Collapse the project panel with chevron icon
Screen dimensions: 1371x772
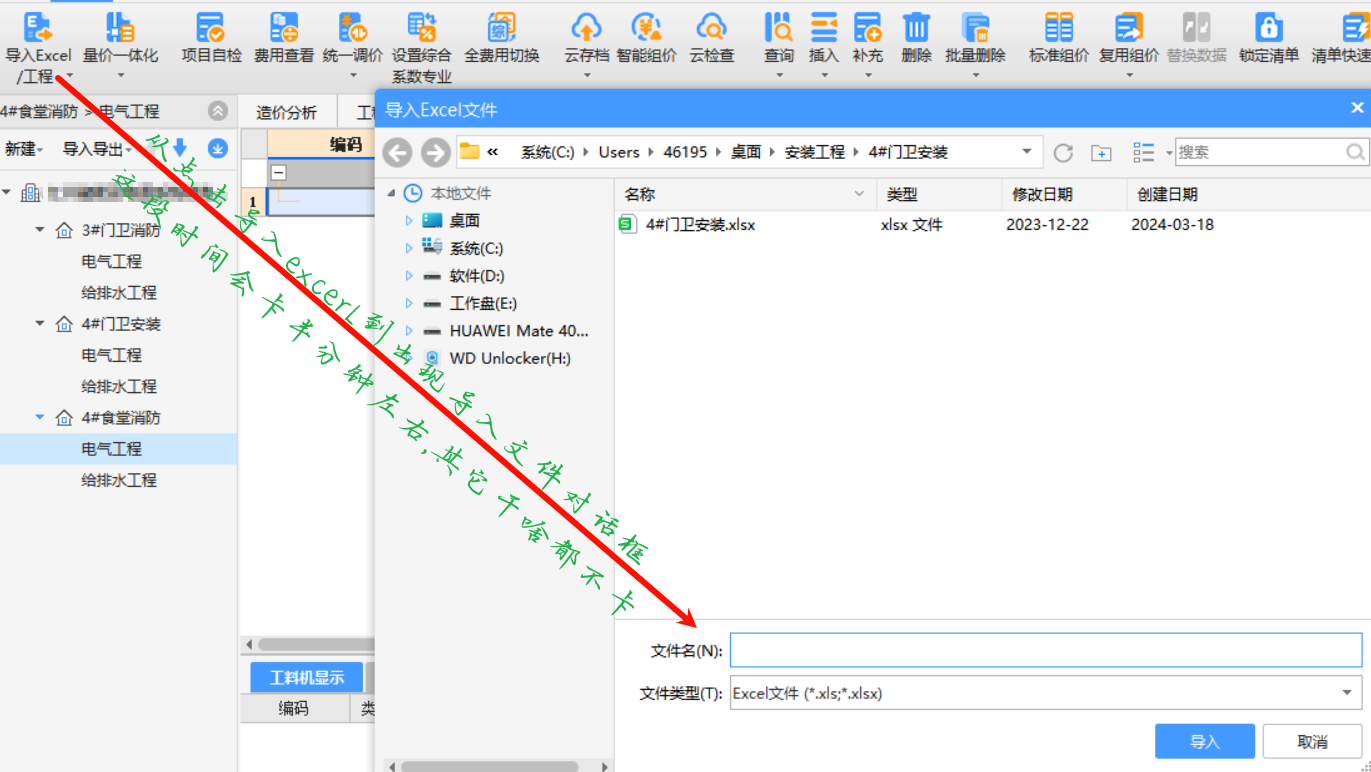point(217,111)
